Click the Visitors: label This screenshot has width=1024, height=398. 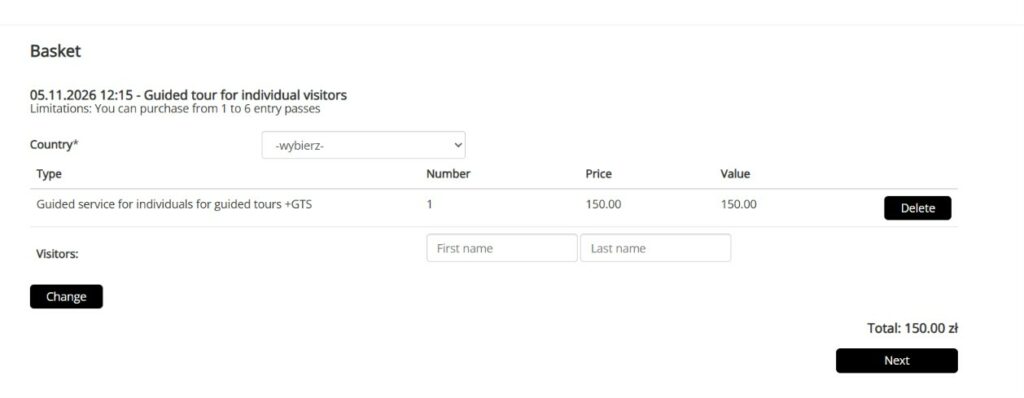[57, 254]
